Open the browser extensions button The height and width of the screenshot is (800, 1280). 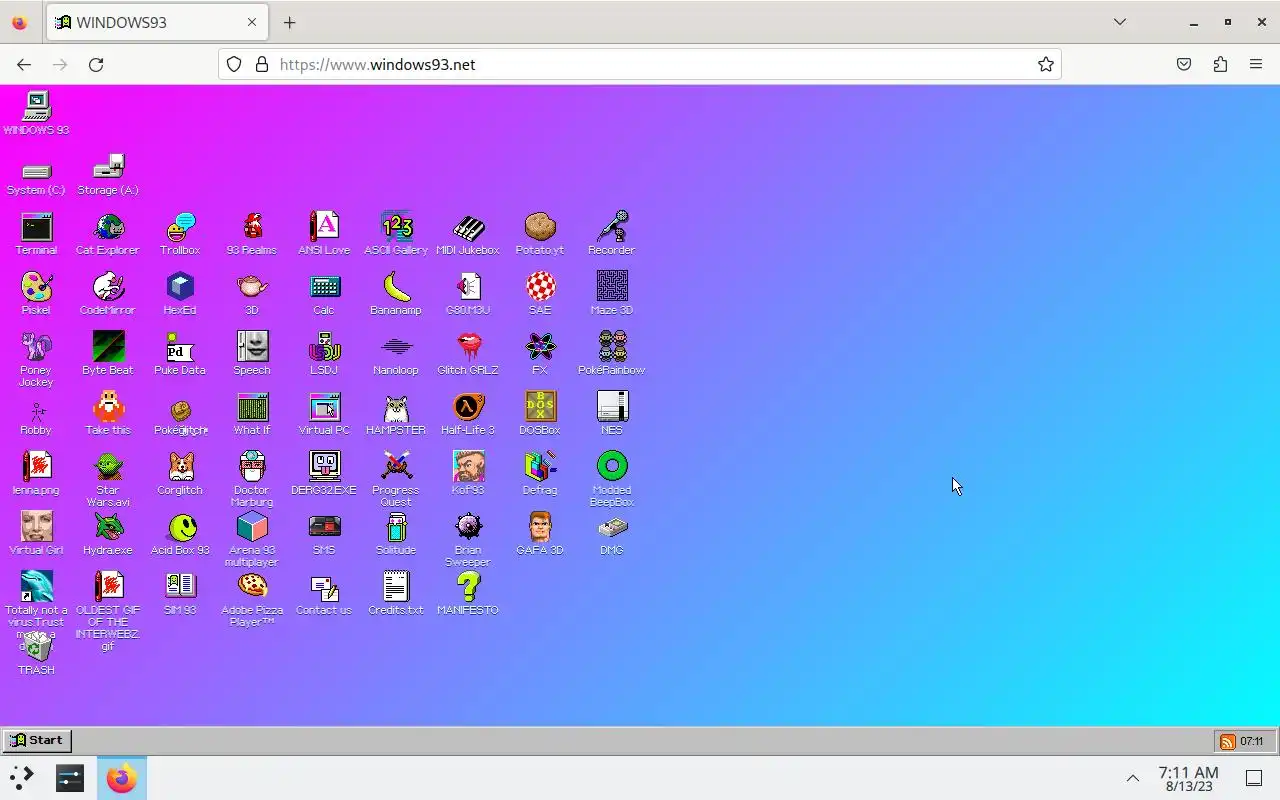(x=1220, y=64)
